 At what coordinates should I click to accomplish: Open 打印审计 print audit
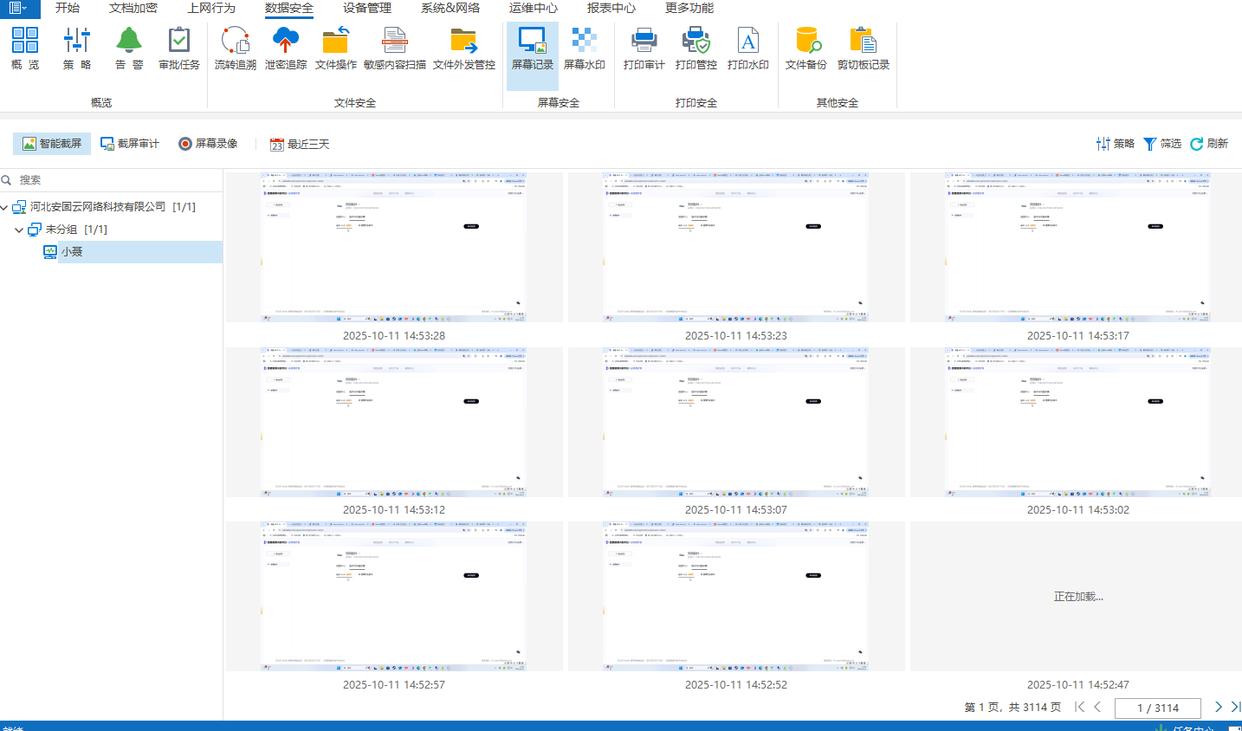pos(644,49)
